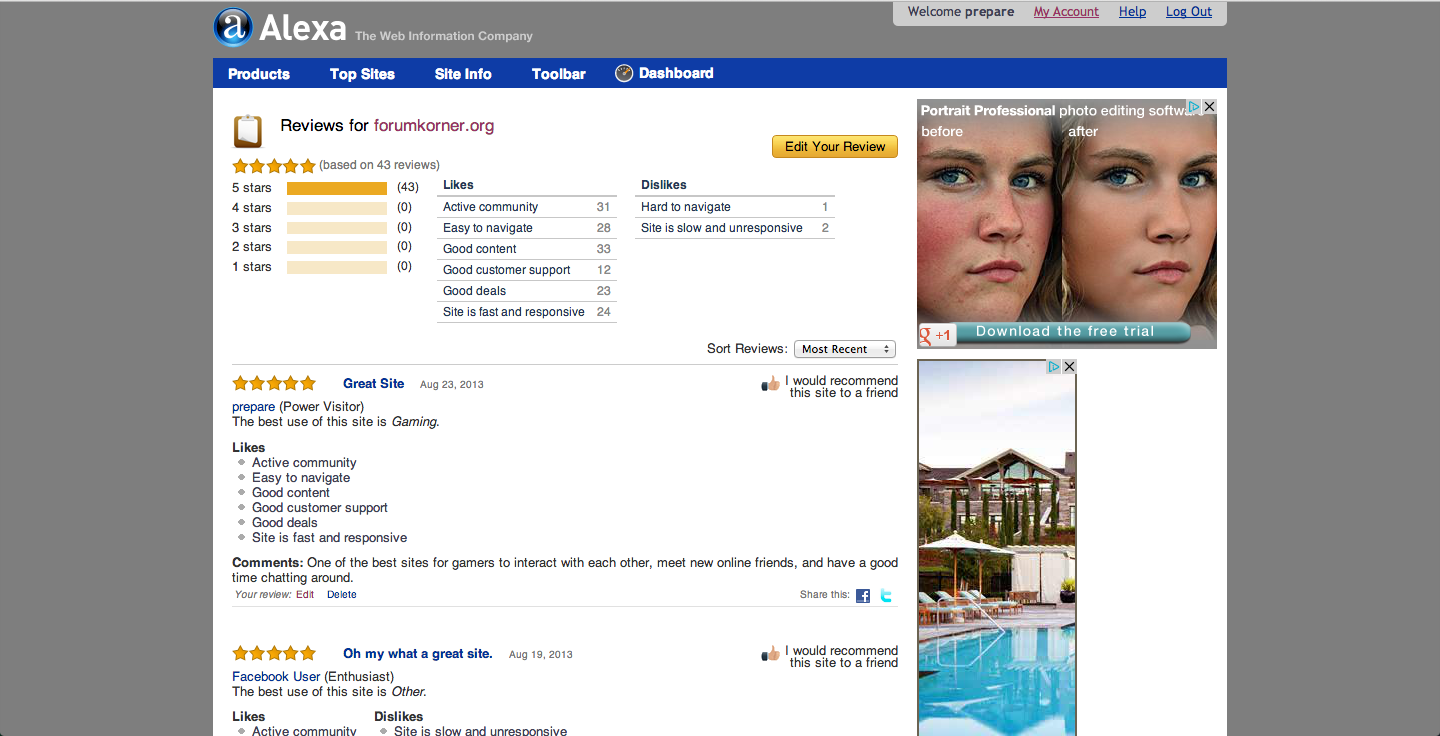1440x736 pixels.
Task: Close the Portrait Professional ad
Action: [x=1209, y=106]
